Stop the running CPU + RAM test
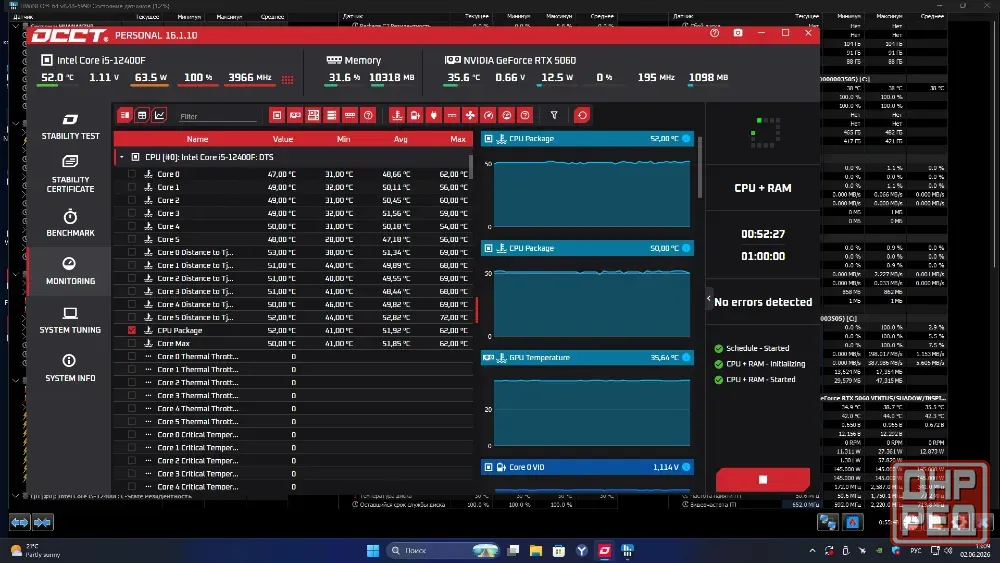Screen dimensions: 1000x563 coord(763,479)
